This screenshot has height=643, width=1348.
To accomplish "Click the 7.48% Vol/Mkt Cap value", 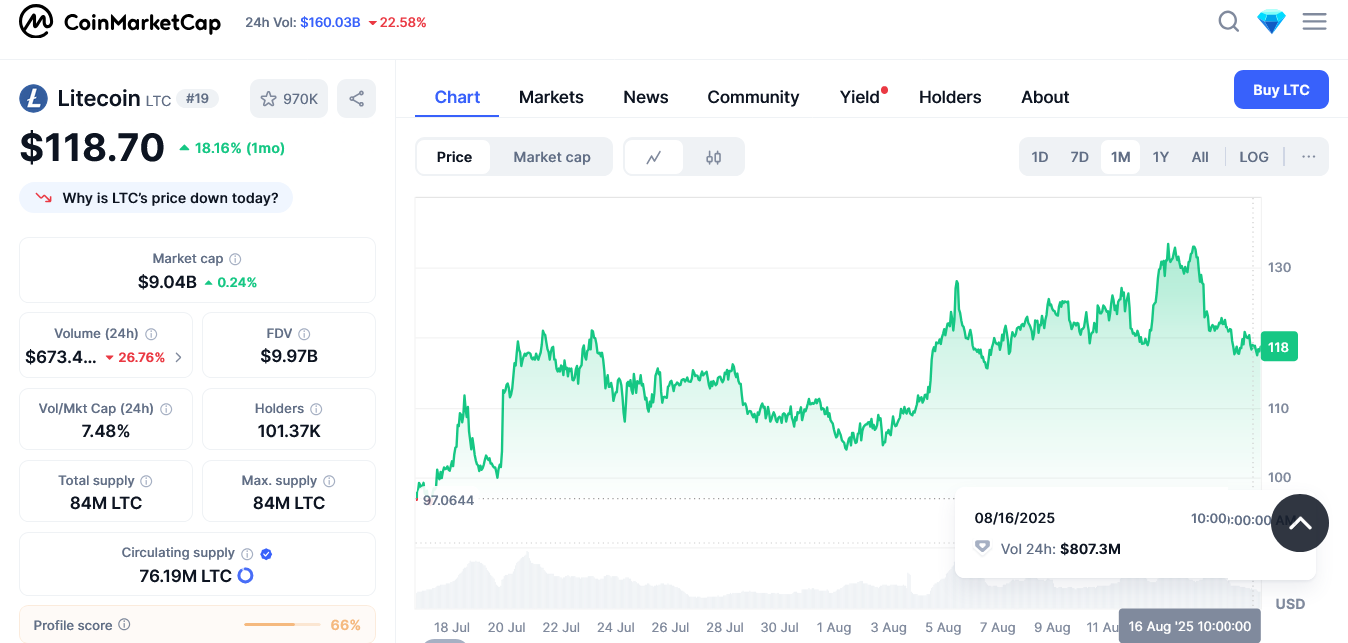I will click(x=106, y=431).
